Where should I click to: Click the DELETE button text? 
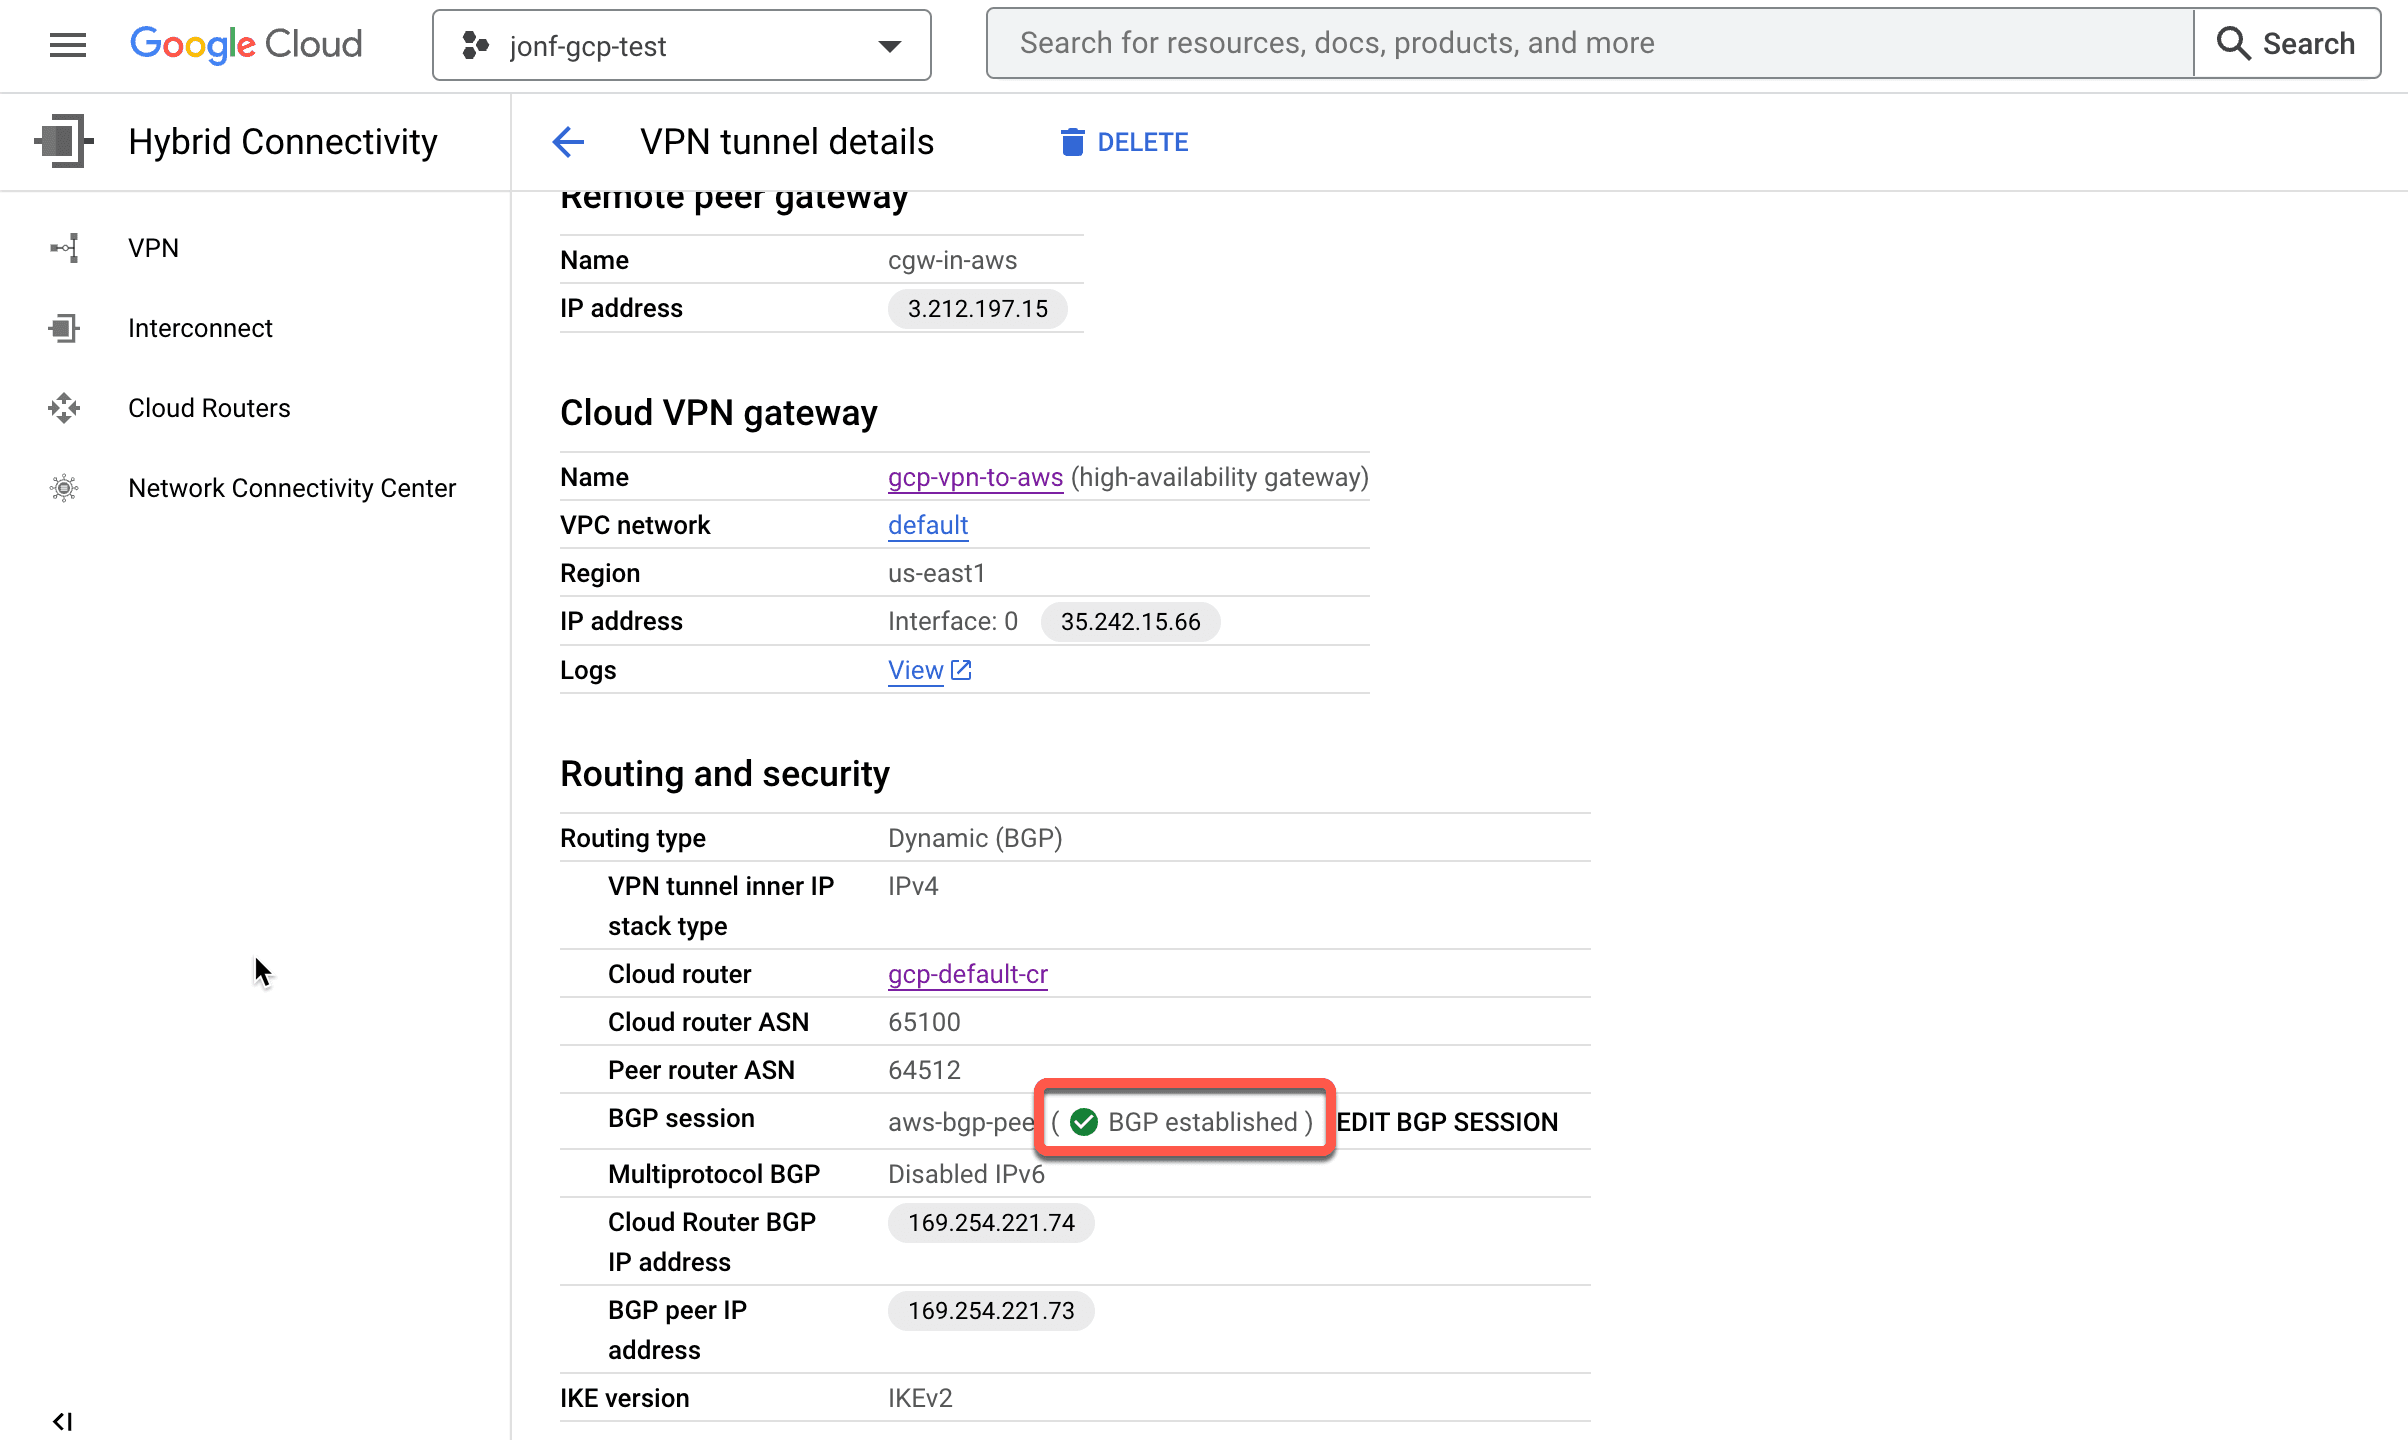click(x=1143, y=142)
